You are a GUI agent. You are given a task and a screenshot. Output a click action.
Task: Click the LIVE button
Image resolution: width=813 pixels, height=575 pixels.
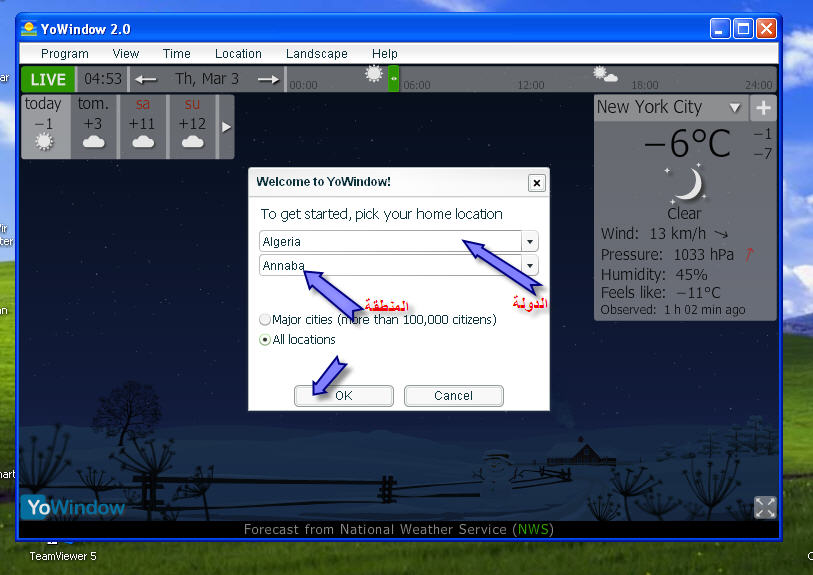tap(48, 79)
